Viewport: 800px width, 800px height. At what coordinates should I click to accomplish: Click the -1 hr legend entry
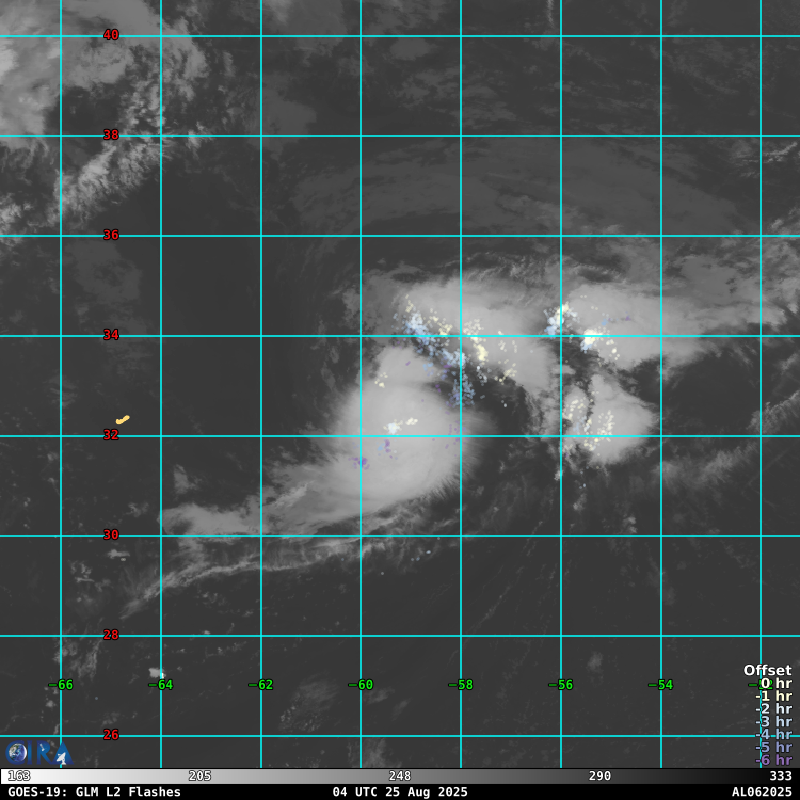(773, 696)
